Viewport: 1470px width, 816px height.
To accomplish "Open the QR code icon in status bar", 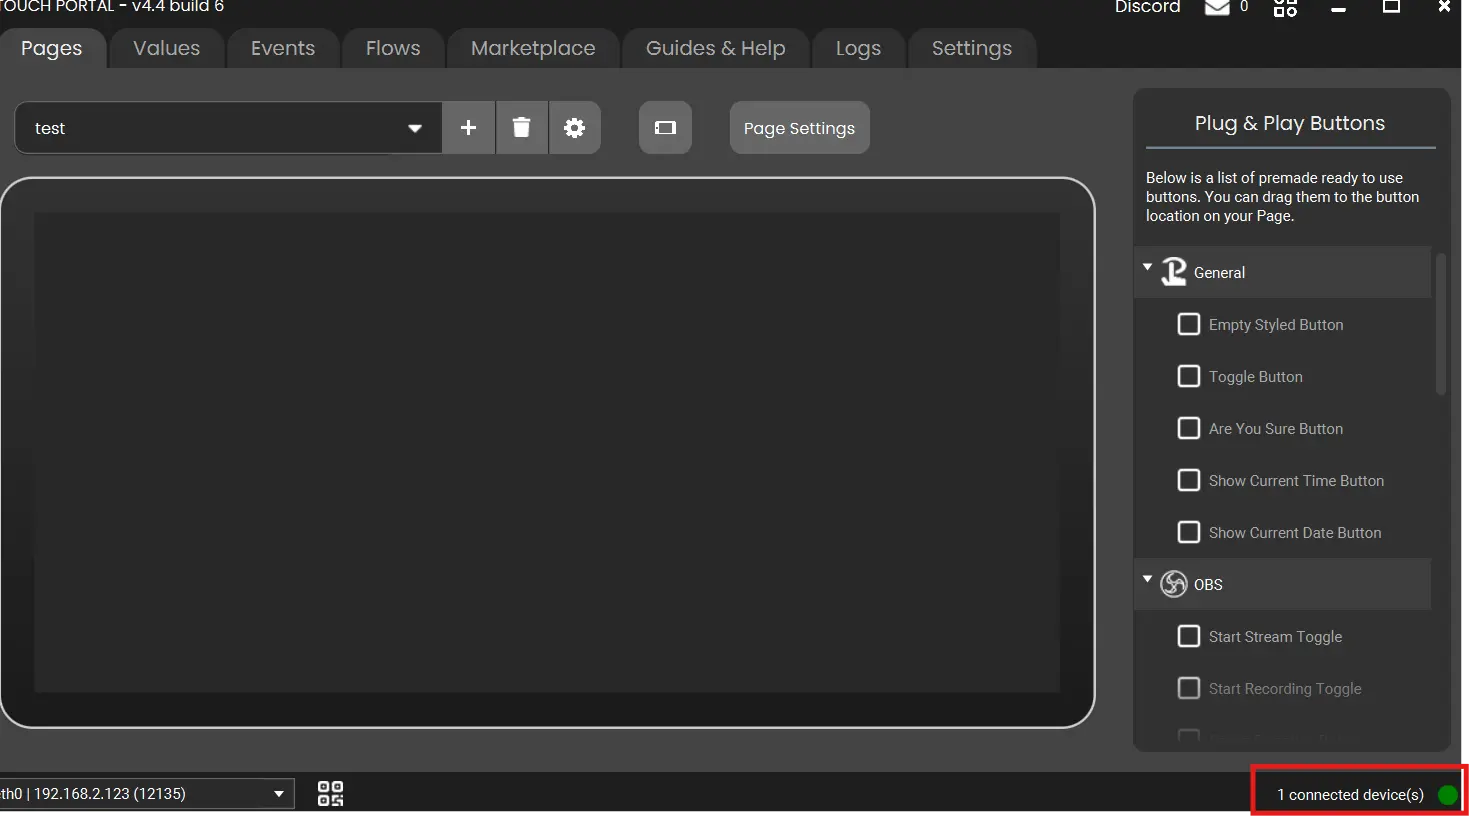I will (x=330, y=794).
